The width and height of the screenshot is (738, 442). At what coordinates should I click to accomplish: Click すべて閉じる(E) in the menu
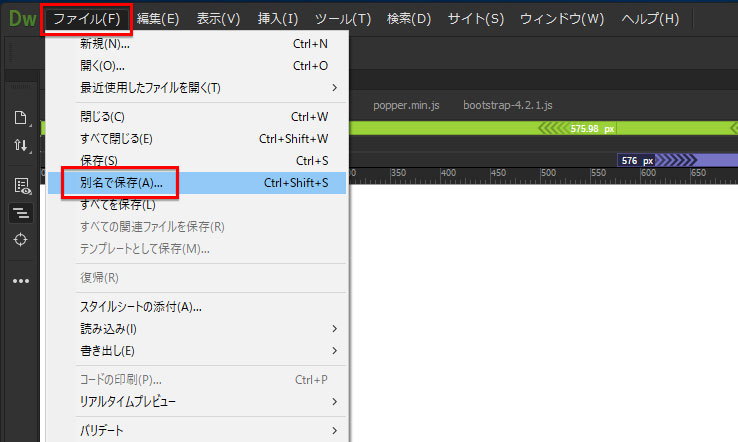click(x=116, y=138)
